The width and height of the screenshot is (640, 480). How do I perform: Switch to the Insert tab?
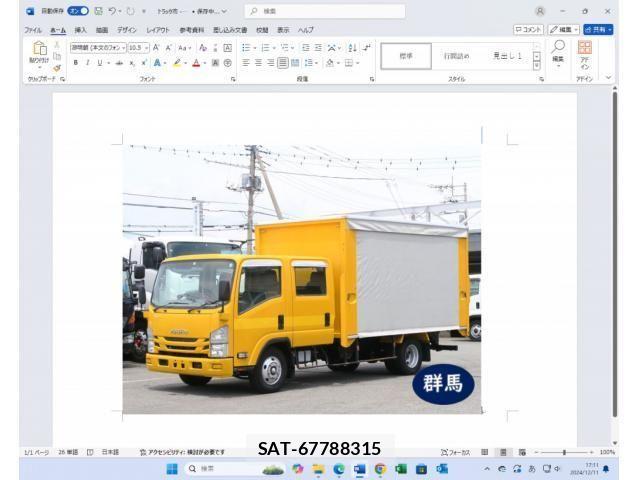[80, 30]
